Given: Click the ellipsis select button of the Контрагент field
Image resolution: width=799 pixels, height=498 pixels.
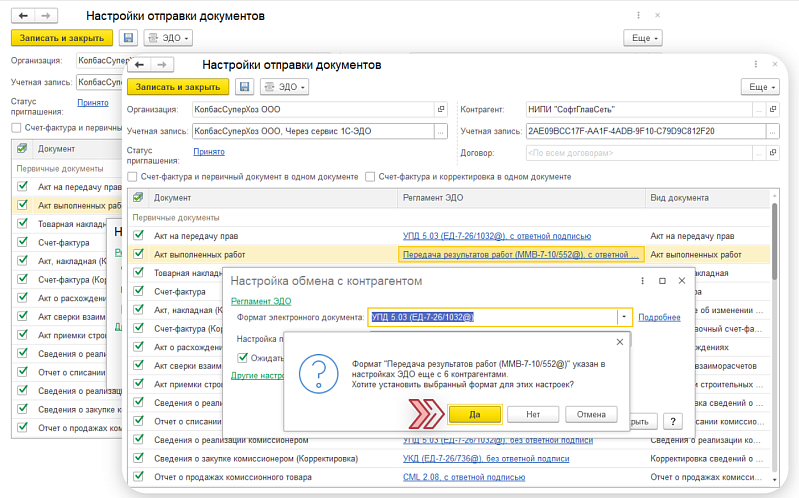Looking at the screenshot, I should pyautogui.click(x=759, y=109).
